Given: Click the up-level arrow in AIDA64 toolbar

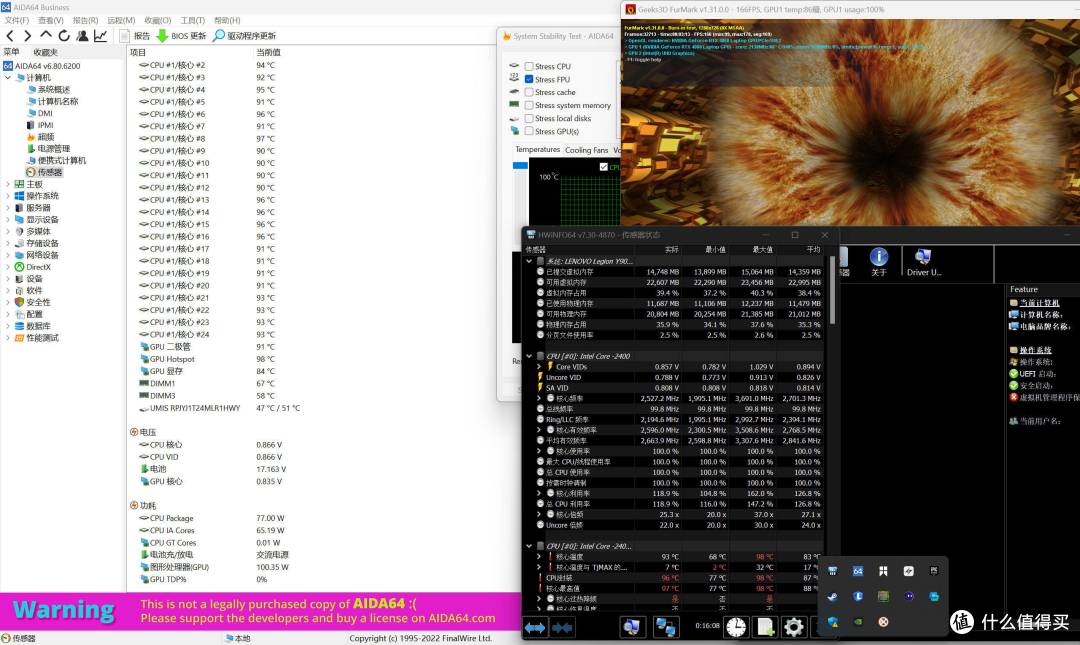Looking at the screenshot, I should click(45, 35).
